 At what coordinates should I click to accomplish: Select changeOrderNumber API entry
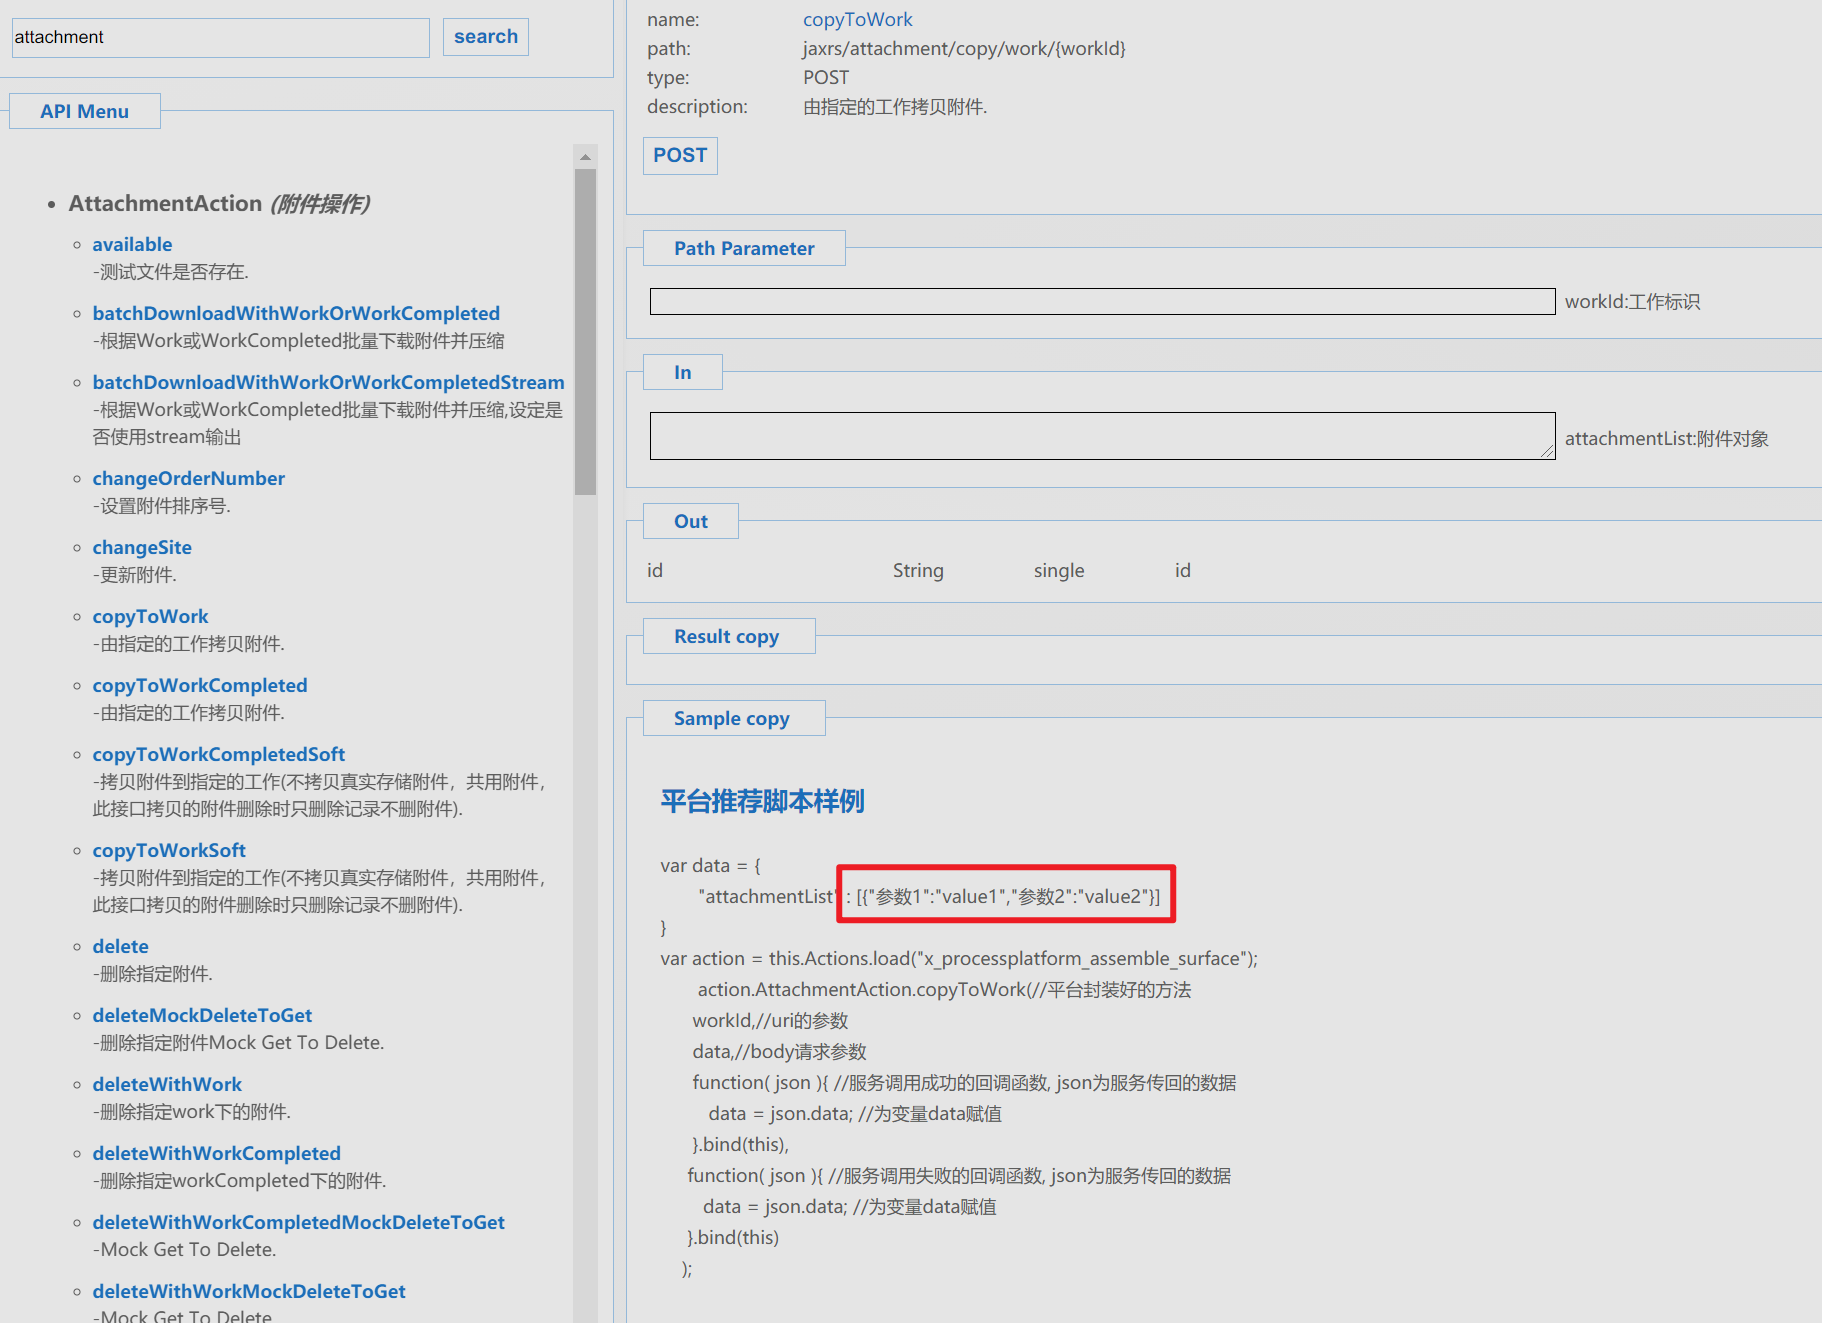[x=188, y=478]
